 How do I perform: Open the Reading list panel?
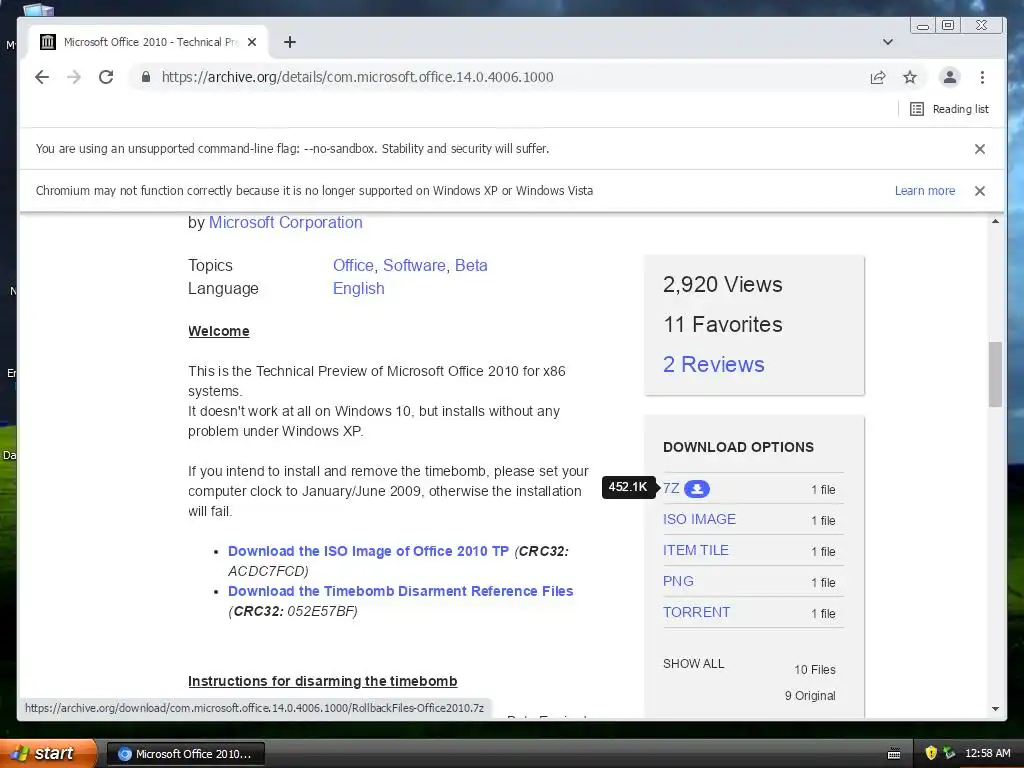tap(949, 109)
